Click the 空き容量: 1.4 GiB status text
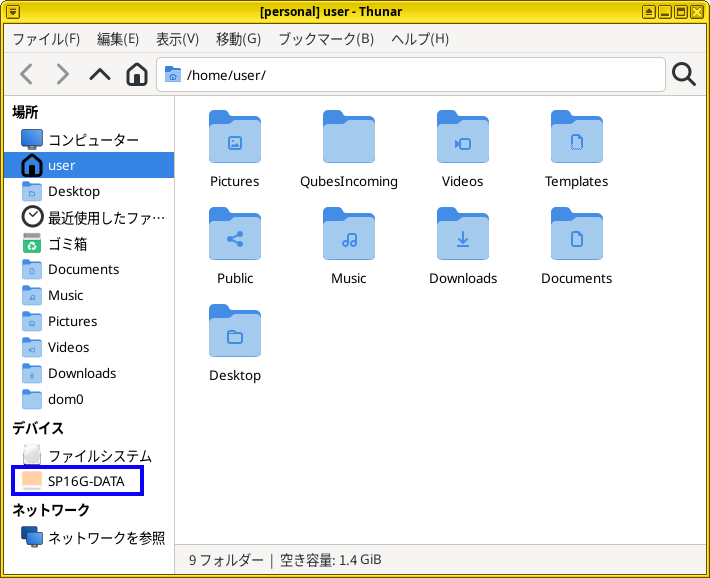 click(x=331, y=560)
